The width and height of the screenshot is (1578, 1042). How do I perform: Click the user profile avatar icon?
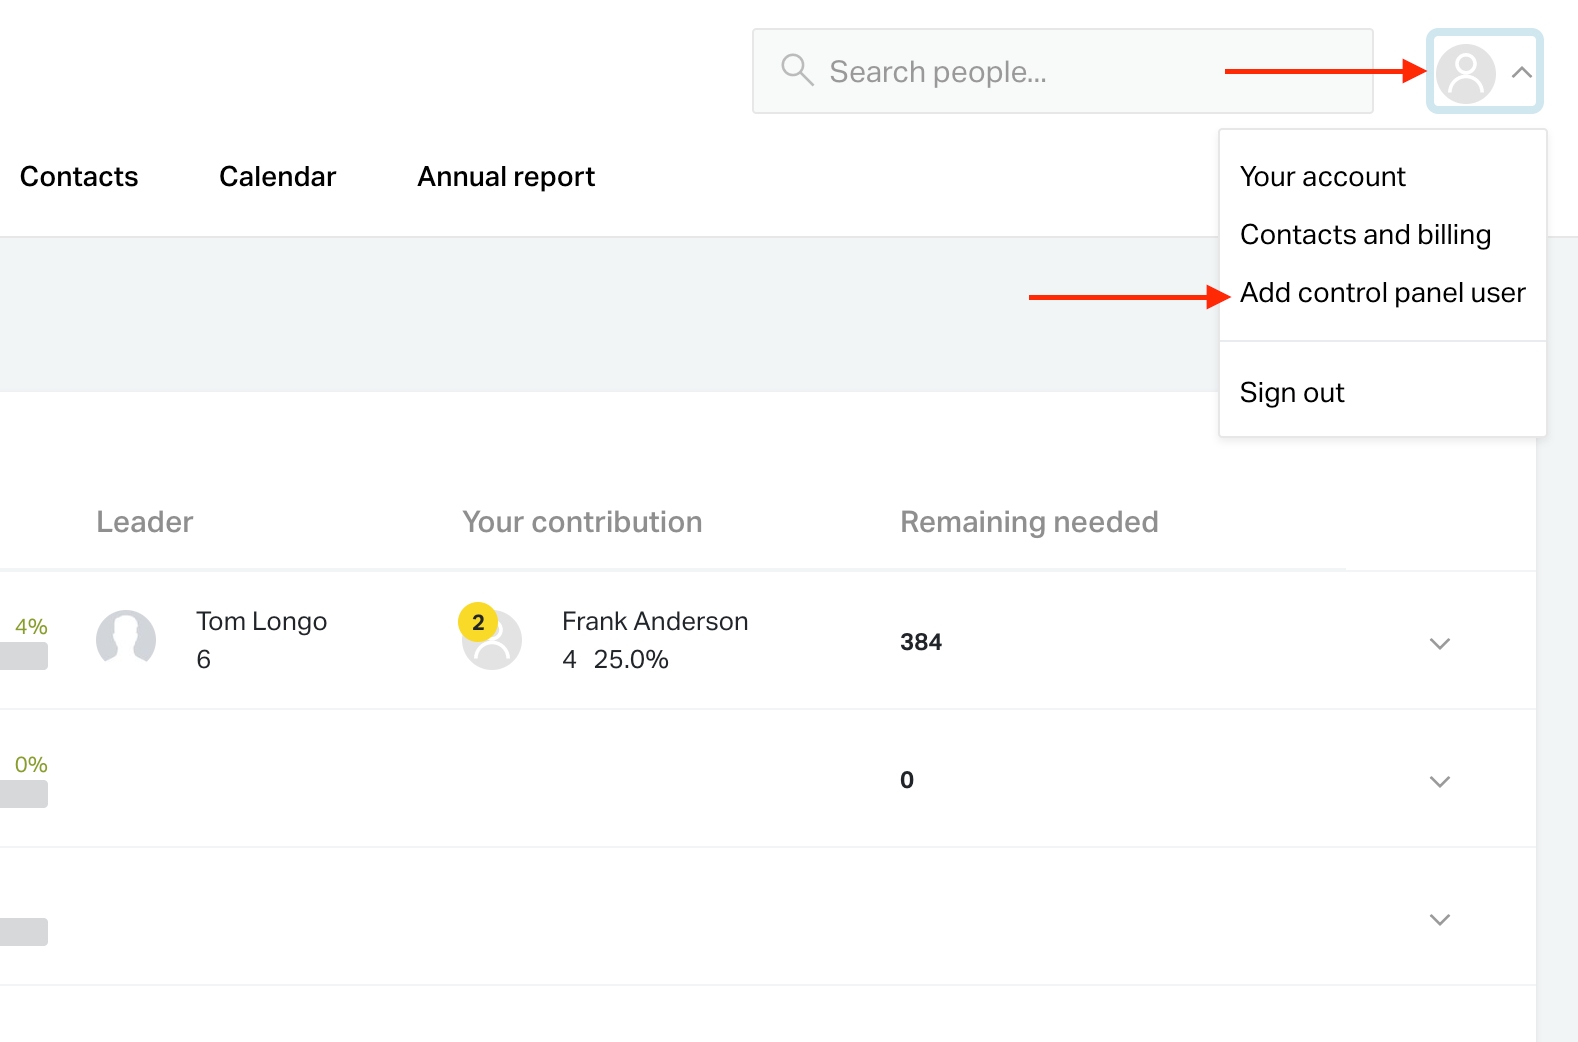pos(1465,72)
